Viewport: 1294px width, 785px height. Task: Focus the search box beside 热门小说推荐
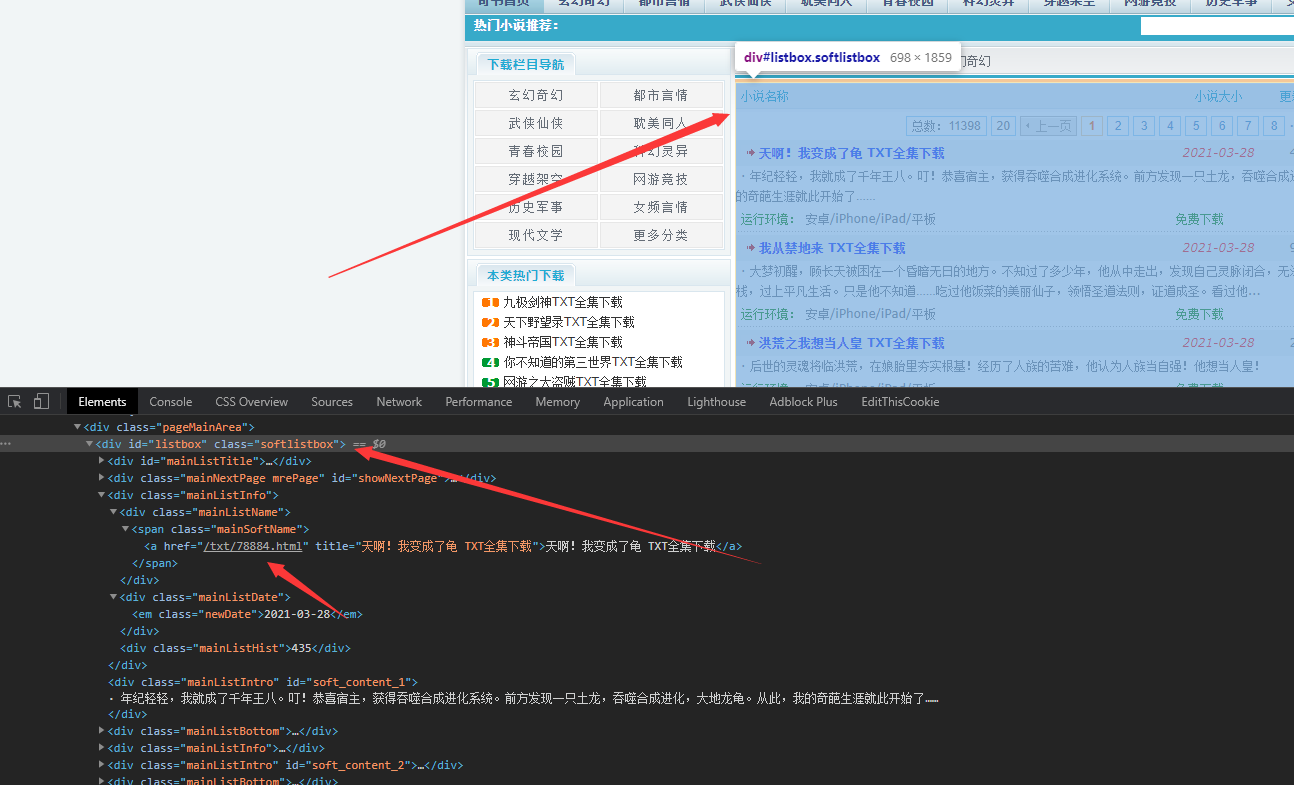point(1217,26)
